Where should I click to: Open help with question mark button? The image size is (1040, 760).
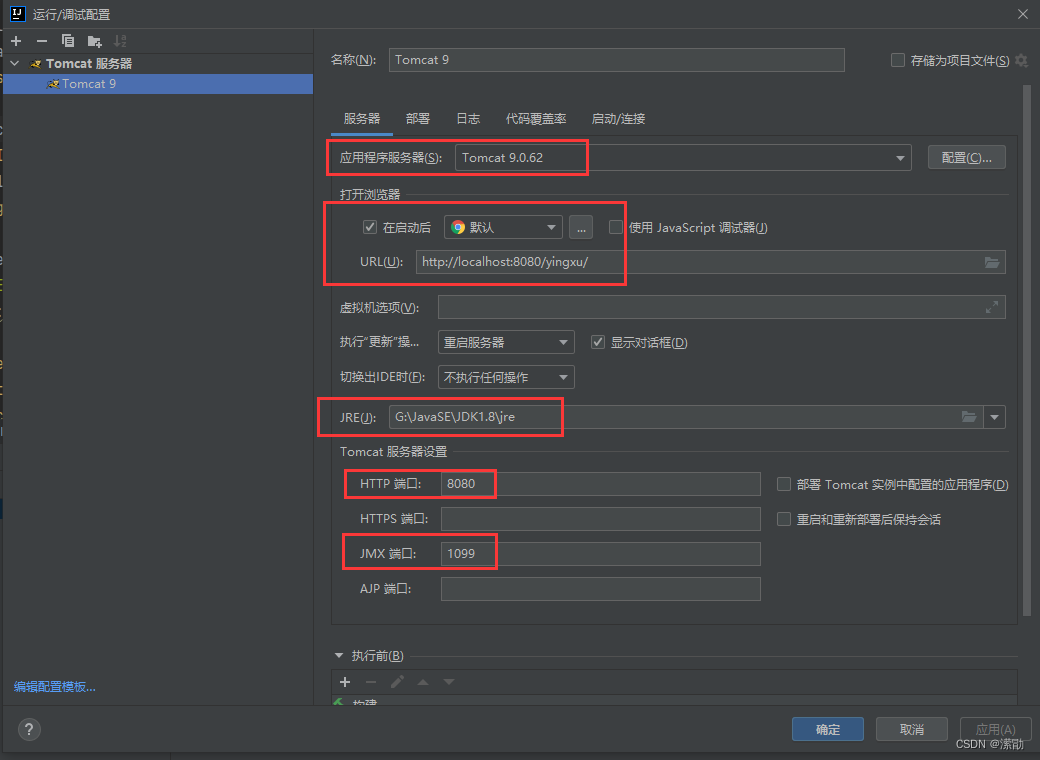(29, 729)
